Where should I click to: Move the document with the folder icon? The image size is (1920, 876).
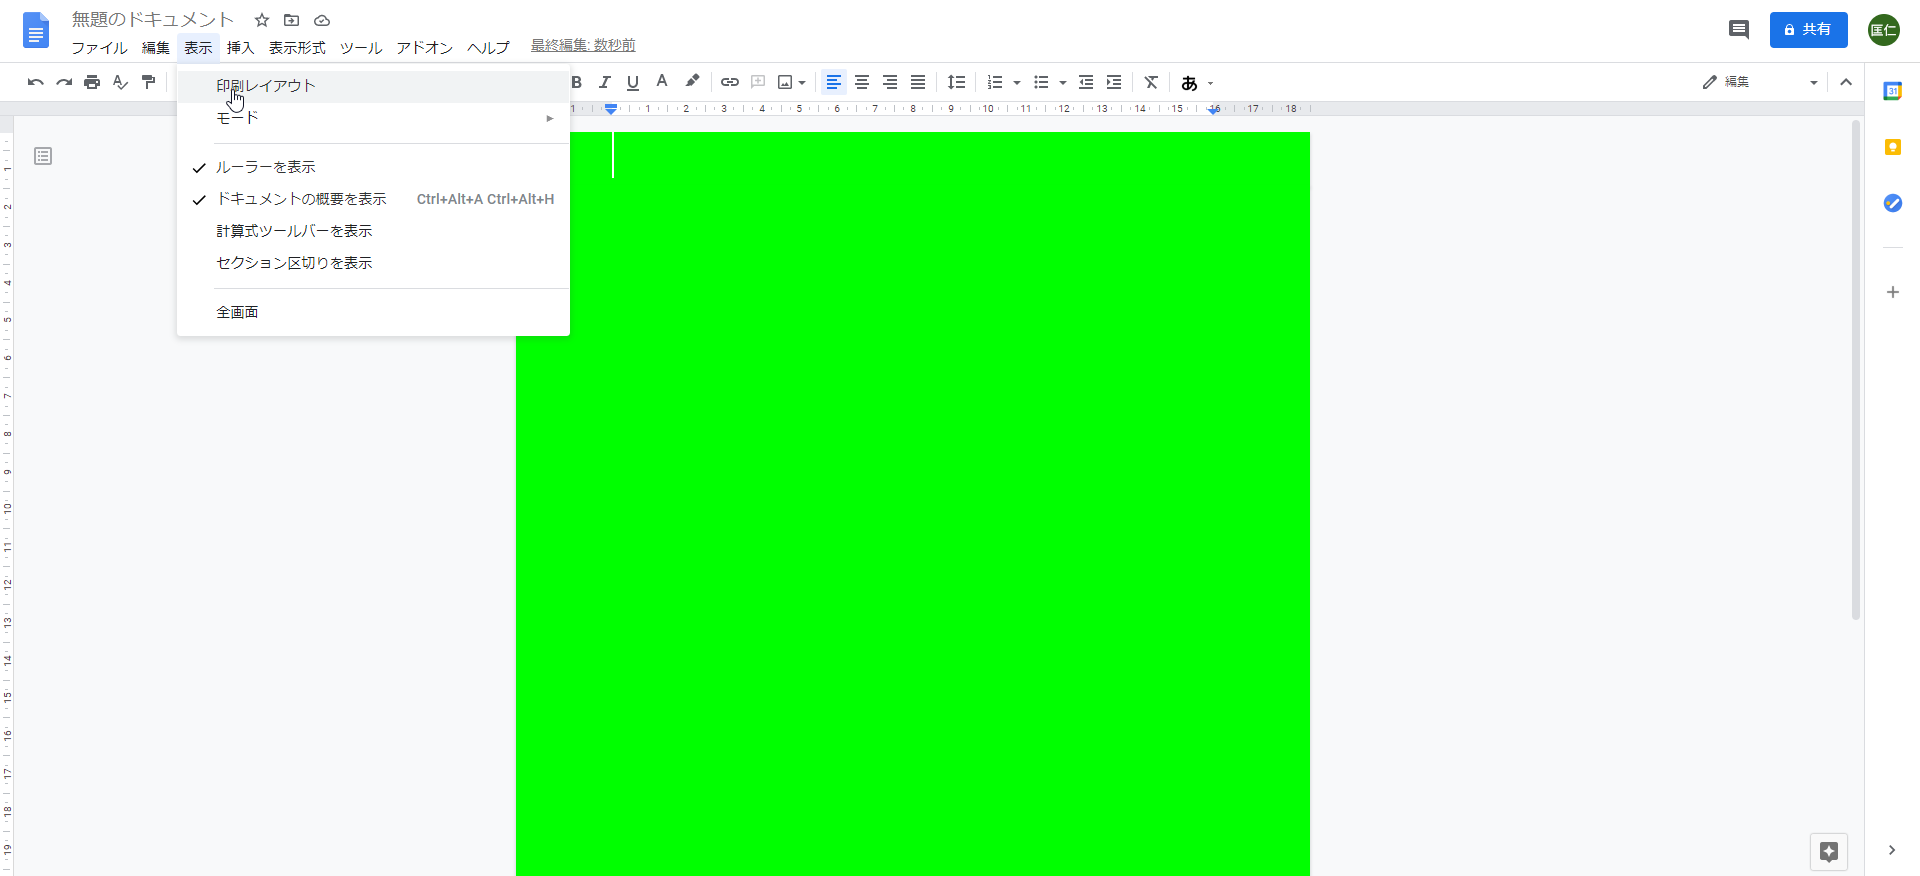click(x=292, y=20)
